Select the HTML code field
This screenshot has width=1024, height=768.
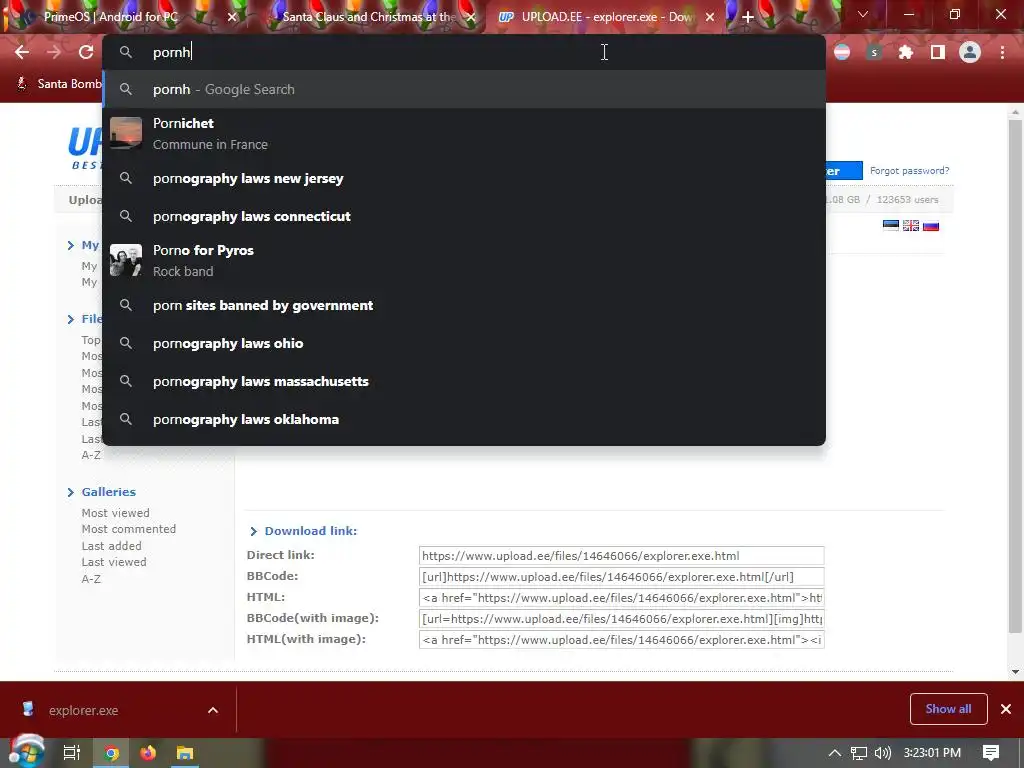(621, 598)
